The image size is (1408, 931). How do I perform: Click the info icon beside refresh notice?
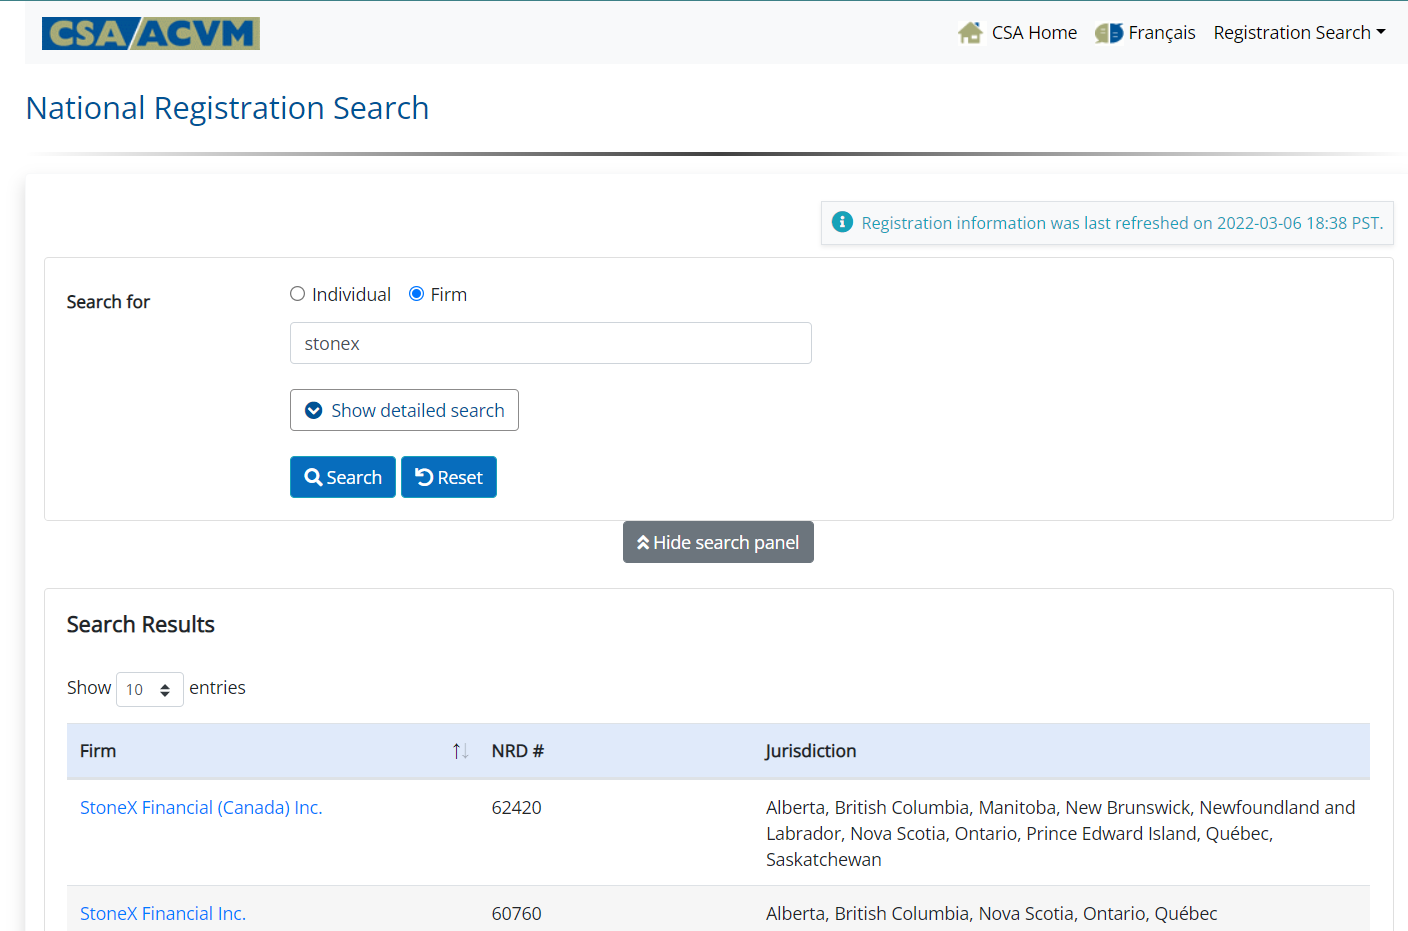(843, 222)
